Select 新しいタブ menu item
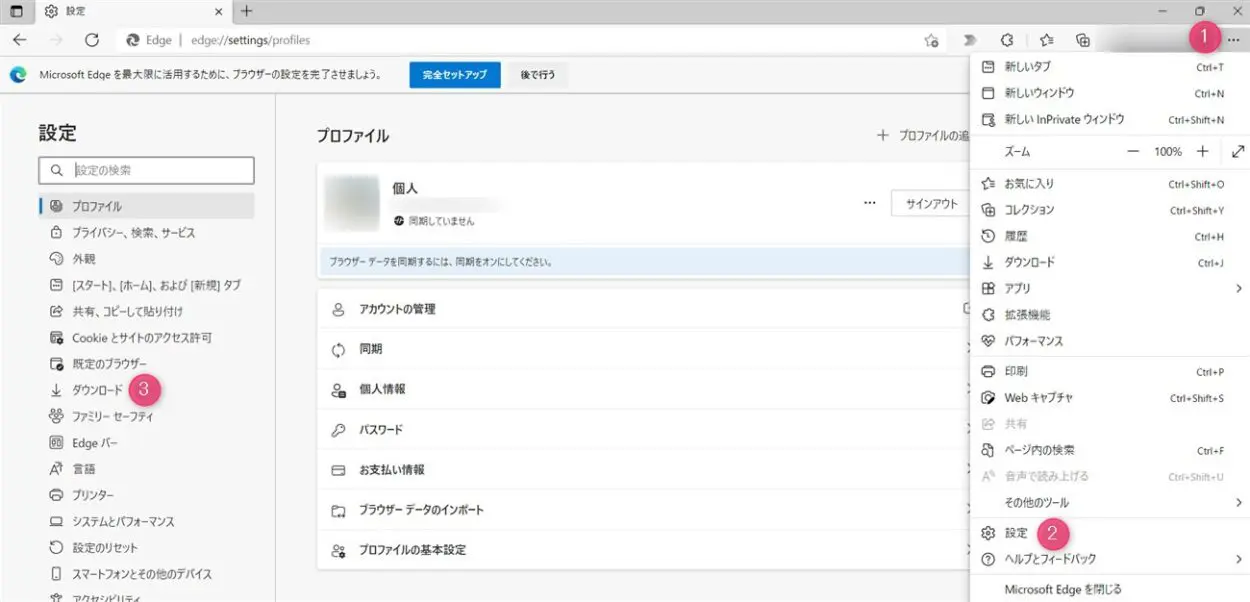Screen dimensions: 1250x602 [x=1110, y=67]
